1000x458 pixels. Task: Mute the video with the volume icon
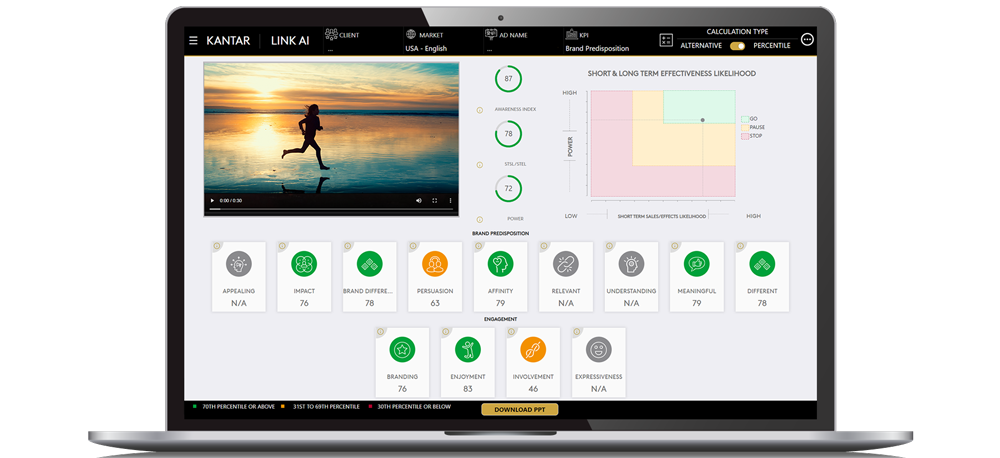(419, 200)
